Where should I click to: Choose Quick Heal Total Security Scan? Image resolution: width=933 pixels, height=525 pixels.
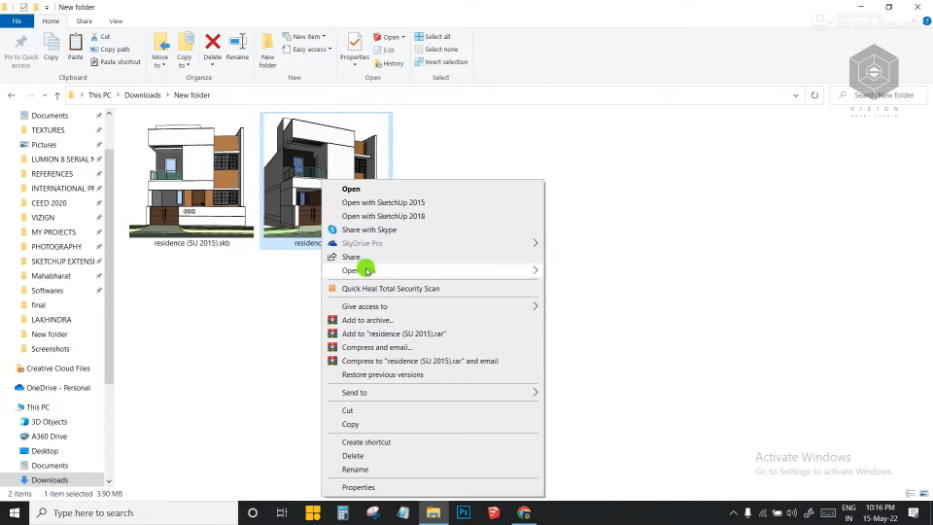tap(390, 289)
